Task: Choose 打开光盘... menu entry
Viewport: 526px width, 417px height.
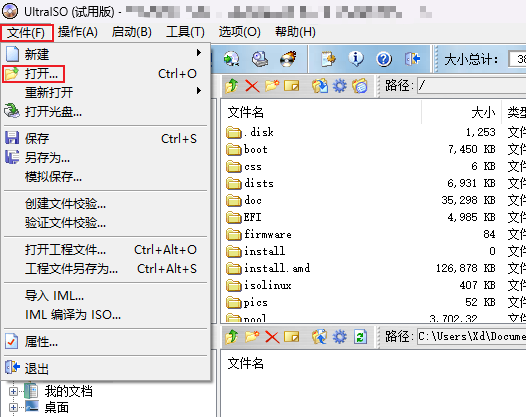Action: pos(106,111)
